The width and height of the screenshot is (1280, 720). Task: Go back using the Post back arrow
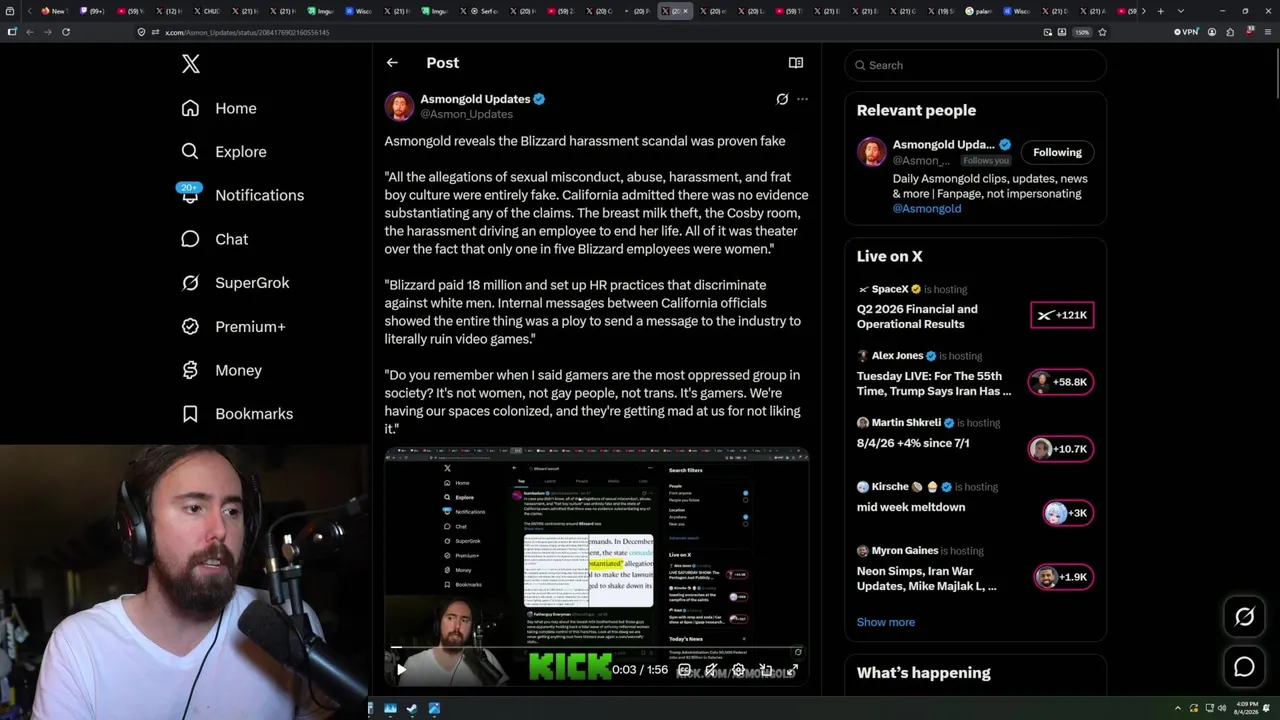392,63
